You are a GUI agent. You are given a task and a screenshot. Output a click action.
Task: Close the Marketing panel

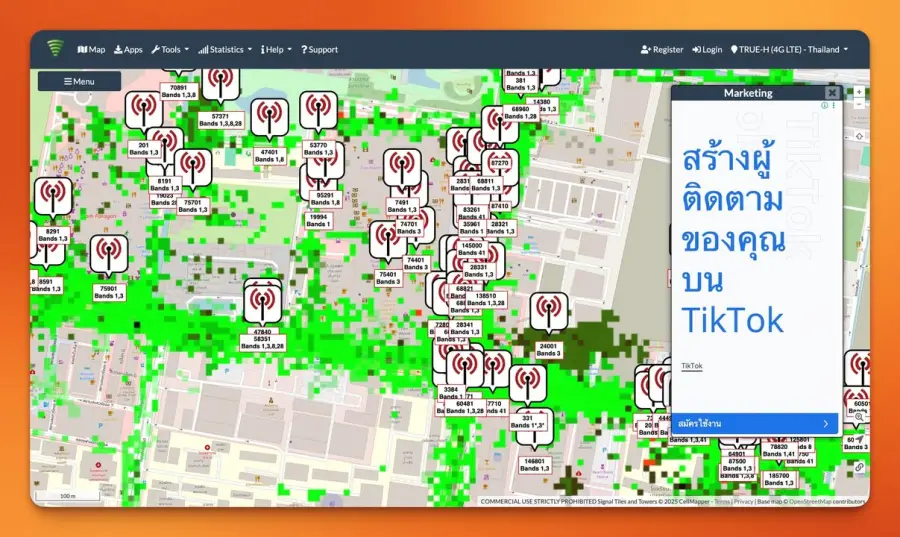pos(832,92)
